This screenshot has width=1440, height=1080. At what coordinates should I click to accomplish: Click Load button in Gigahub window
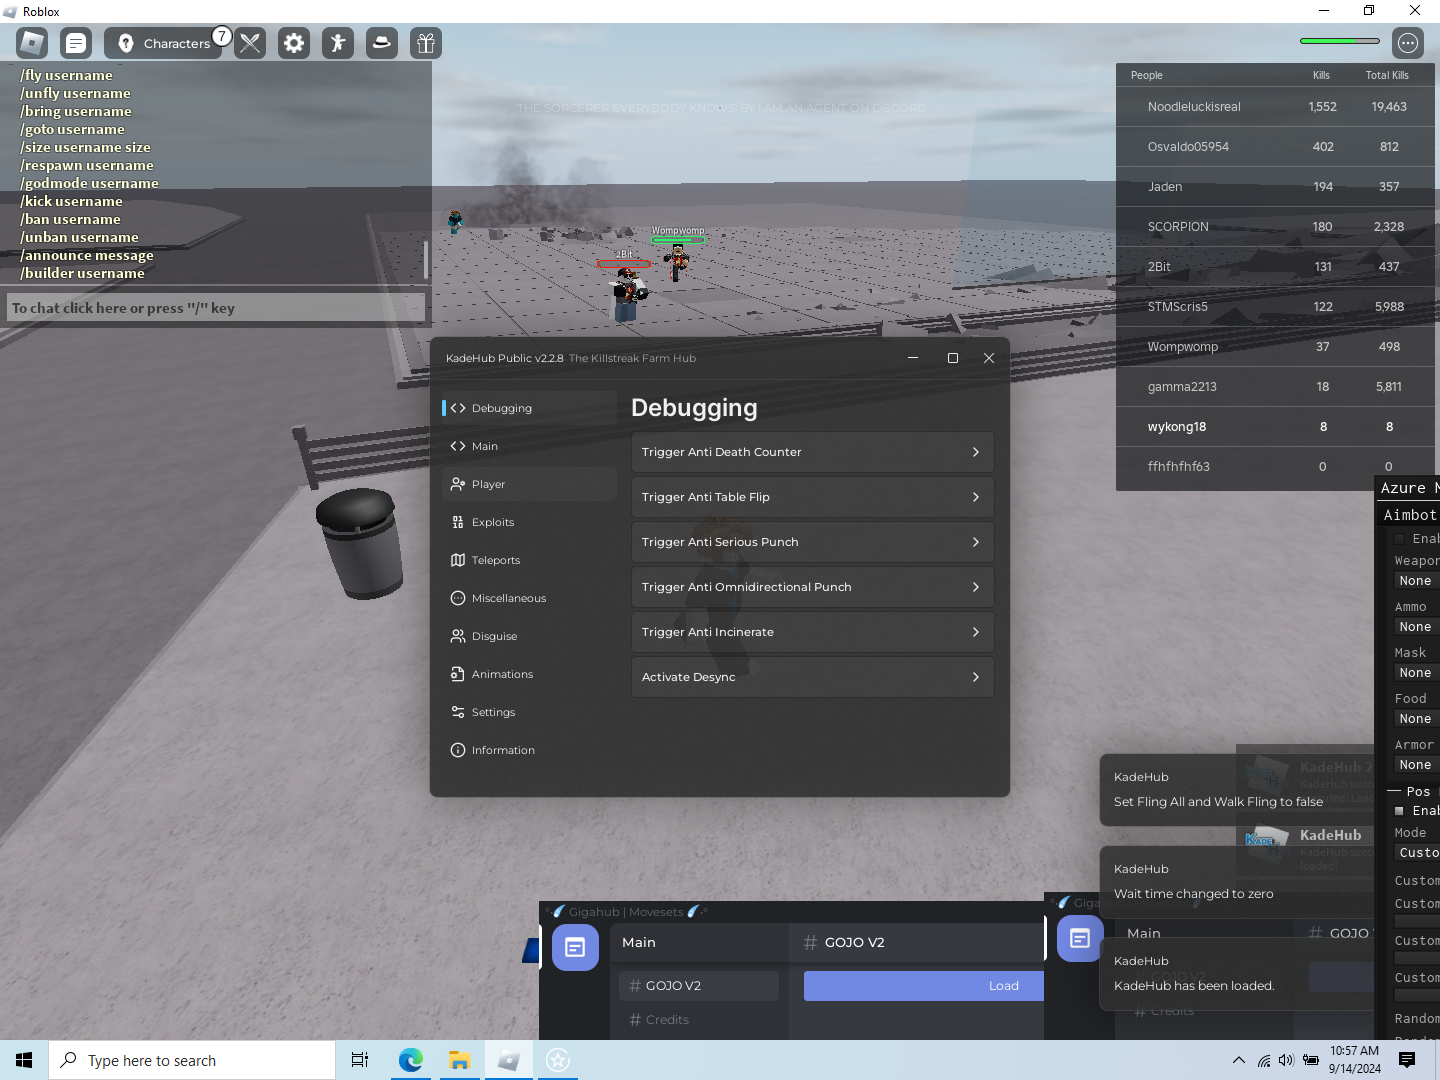tap(924, 986)
